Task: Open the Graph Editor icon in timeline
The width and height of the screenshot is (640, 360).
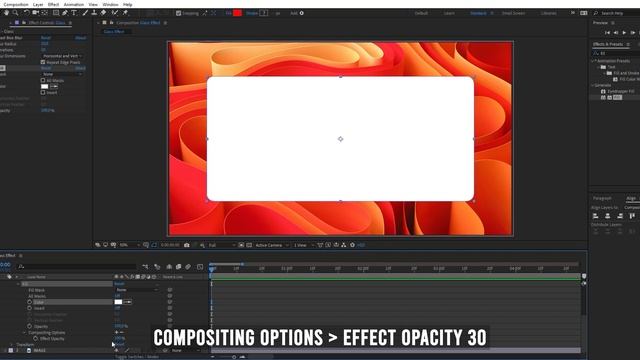Action: 200,267
